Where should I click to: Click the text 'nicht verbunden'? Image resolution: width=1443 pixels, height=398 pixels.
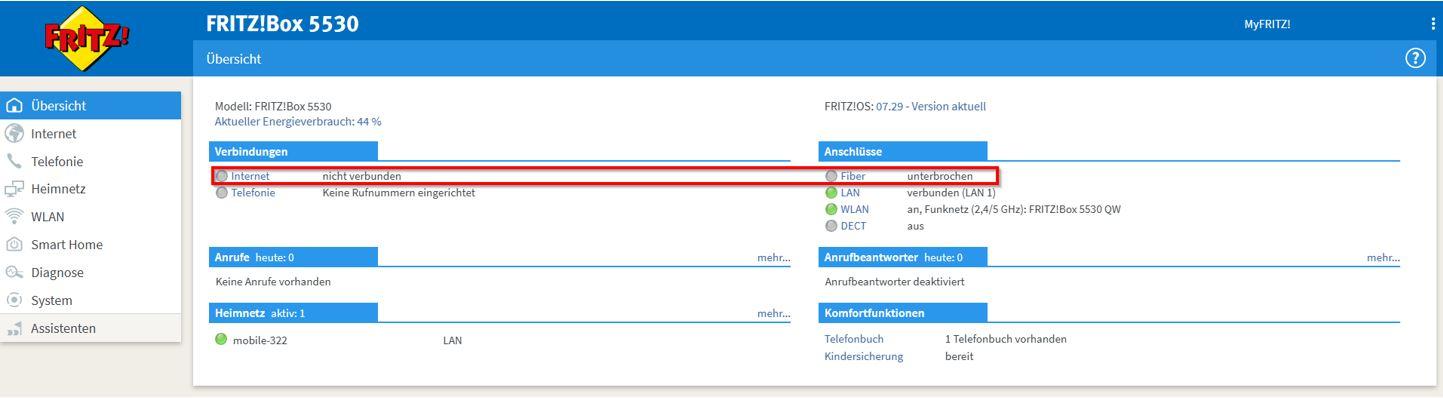[361, 176]
